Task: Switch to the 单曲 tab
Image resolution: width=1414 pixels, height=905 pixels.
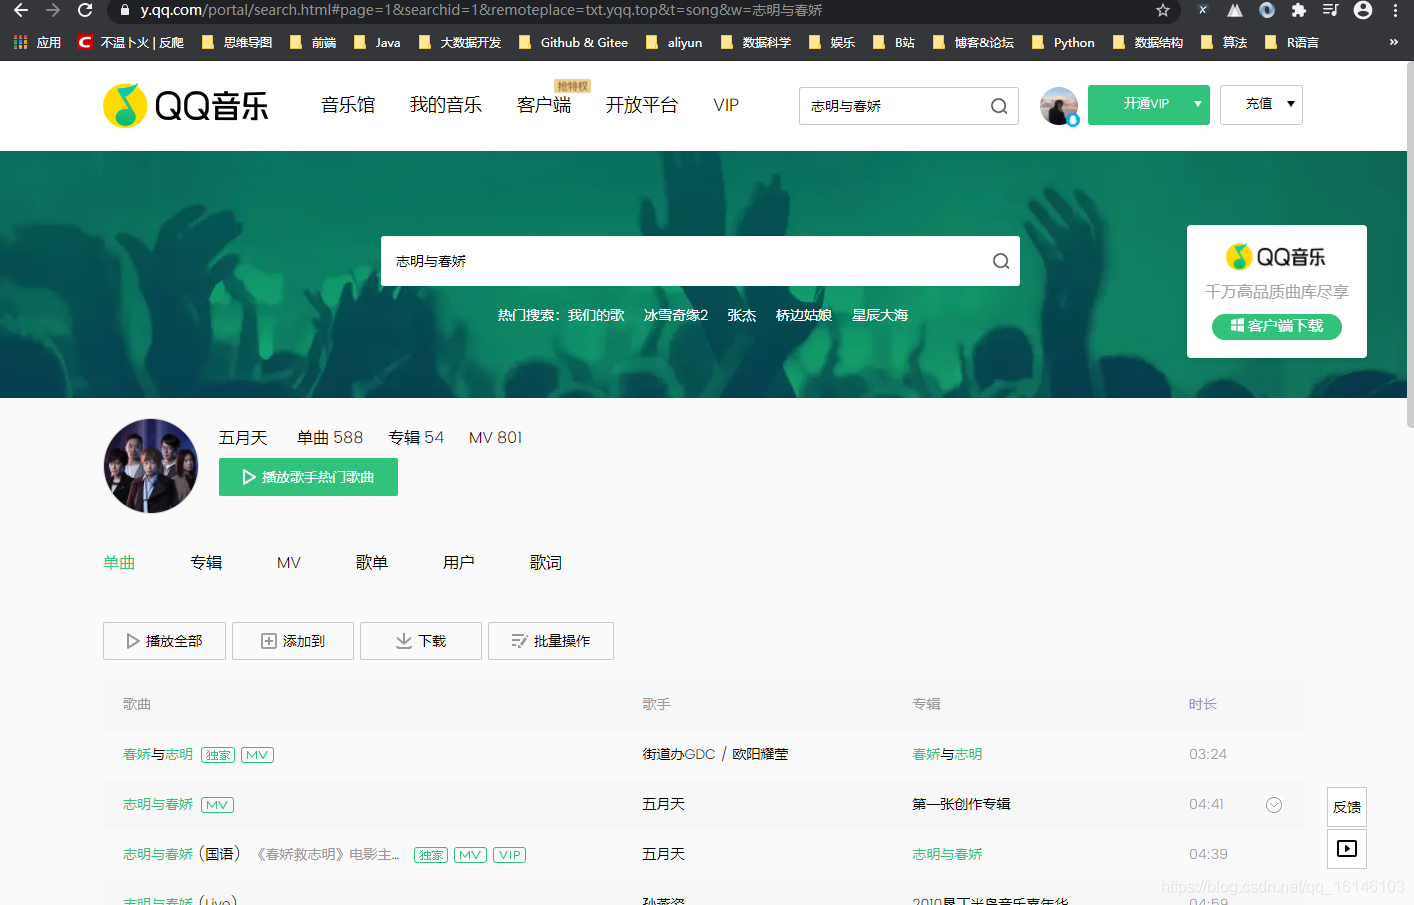Action: click(x=119, y=563)
